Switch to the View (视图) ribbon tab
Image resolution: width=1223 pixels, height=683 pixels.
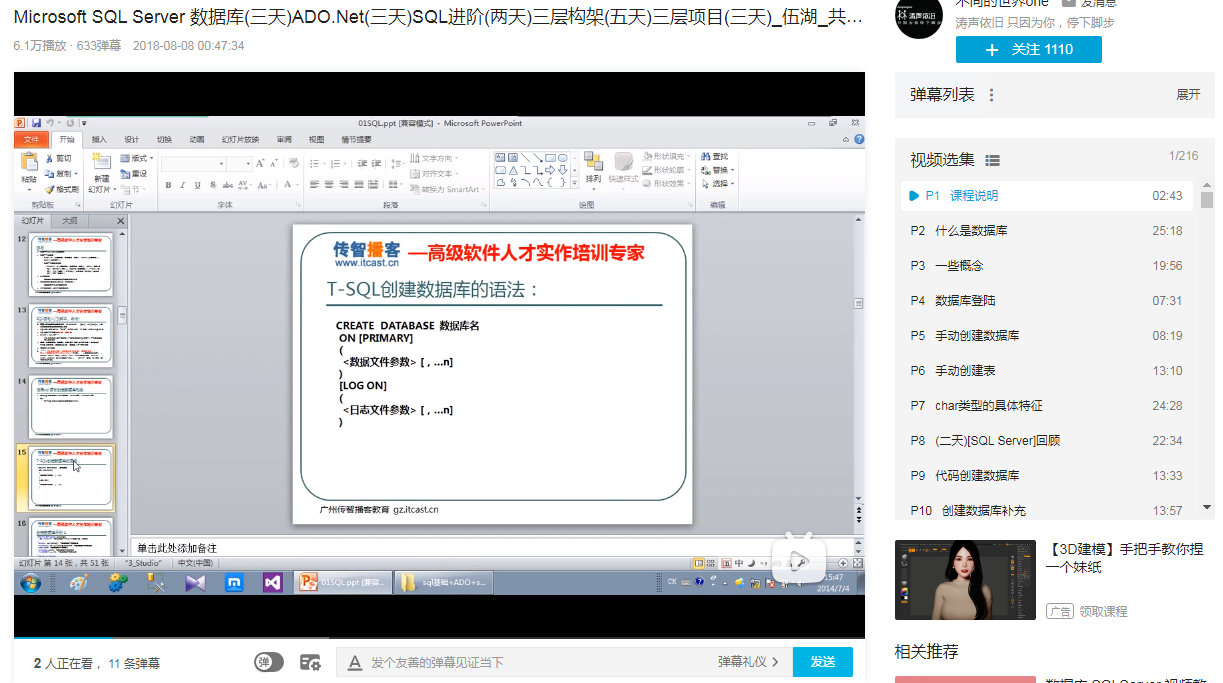[x=316, y=140]
